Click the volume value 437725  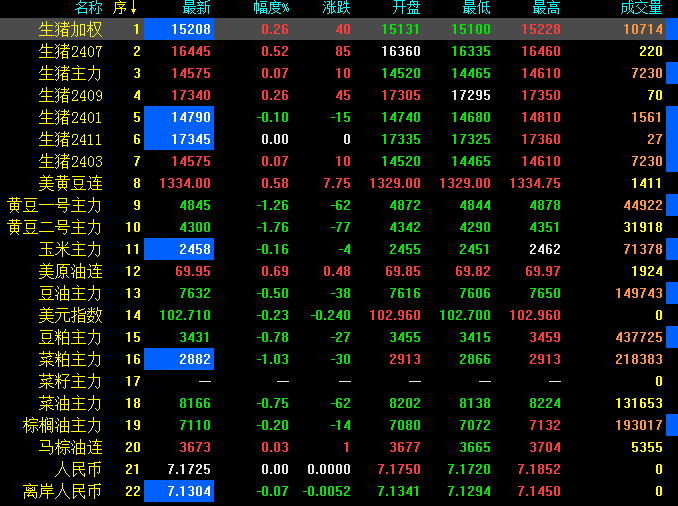click(x=639, y=337)
